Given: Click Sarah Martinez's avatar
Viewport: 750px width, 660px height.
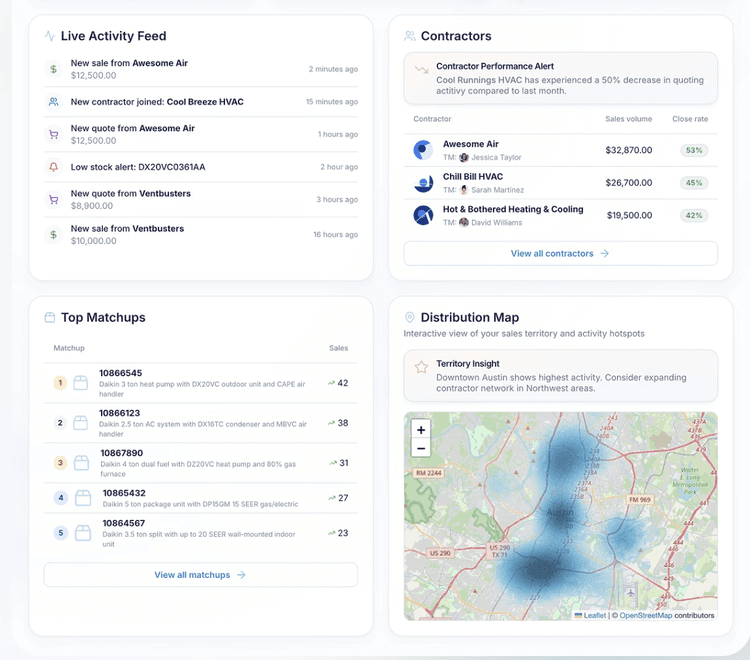Looking at the screenshot, I should coord(463,190).
